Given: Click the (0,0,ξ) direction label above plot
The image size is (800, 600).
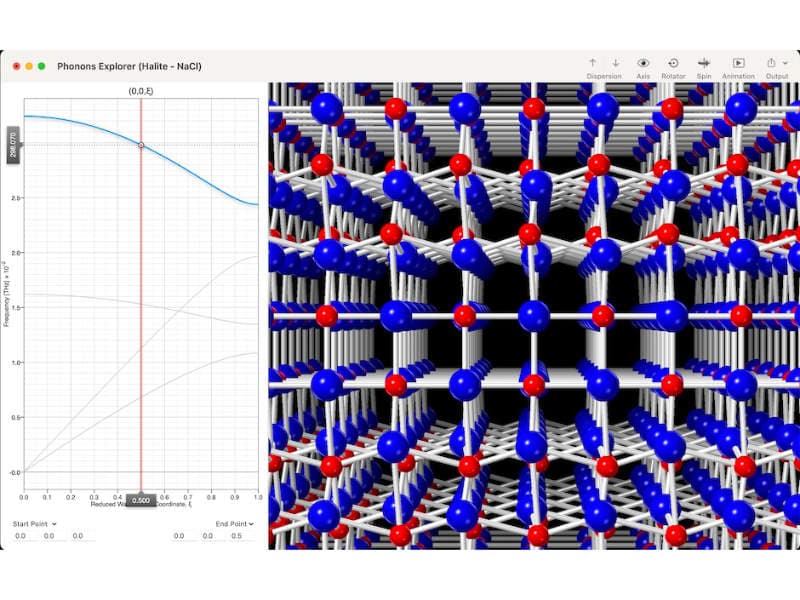Looking at the screenshot, I should pos(141,91).
